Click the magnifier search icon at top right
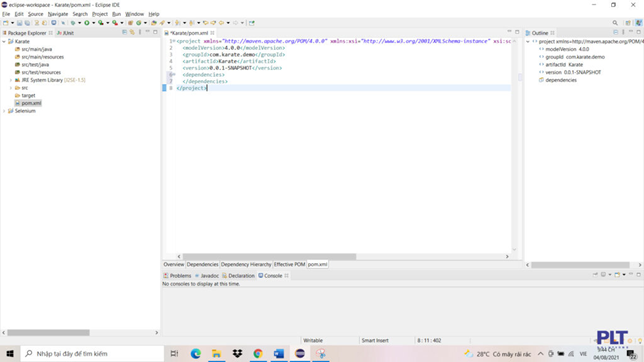The height and width of the screenshot is (362, 644). coord(615,23)
